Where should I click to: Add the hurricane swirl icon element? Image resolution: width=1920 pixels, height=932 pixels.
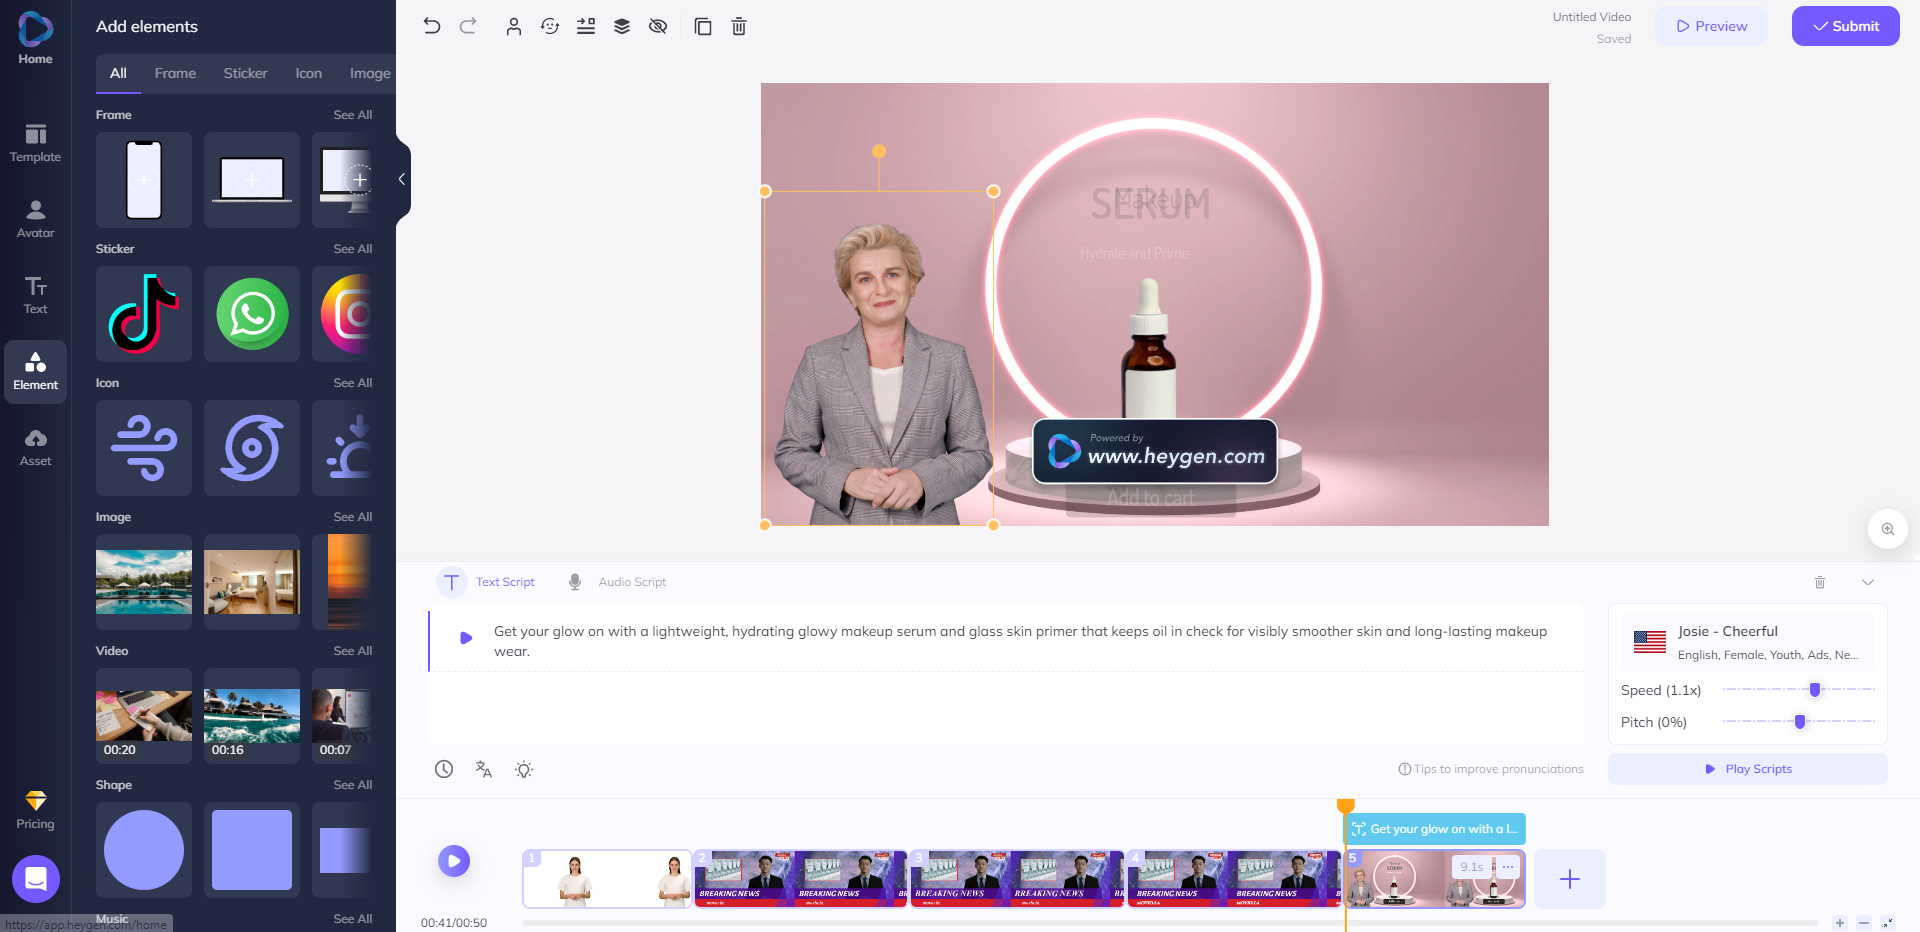click(252, 448)
